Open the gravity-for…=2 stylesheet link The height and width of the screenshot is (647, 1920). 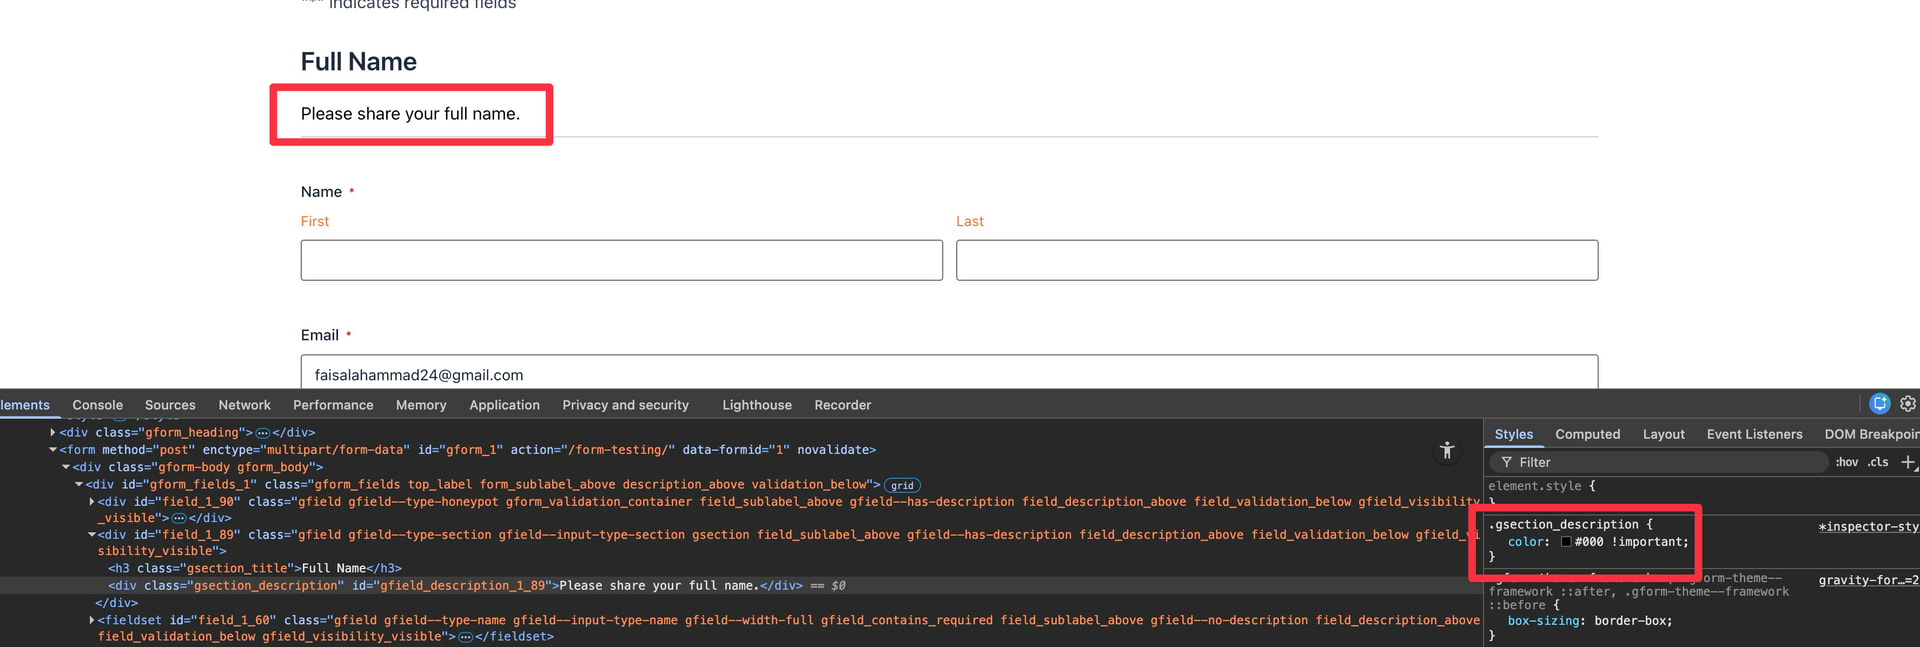1868,580
